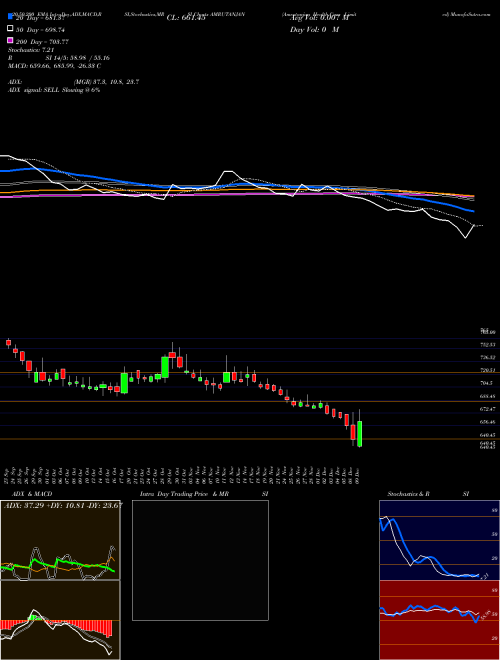Click the last green candlestick

(359, 434)
